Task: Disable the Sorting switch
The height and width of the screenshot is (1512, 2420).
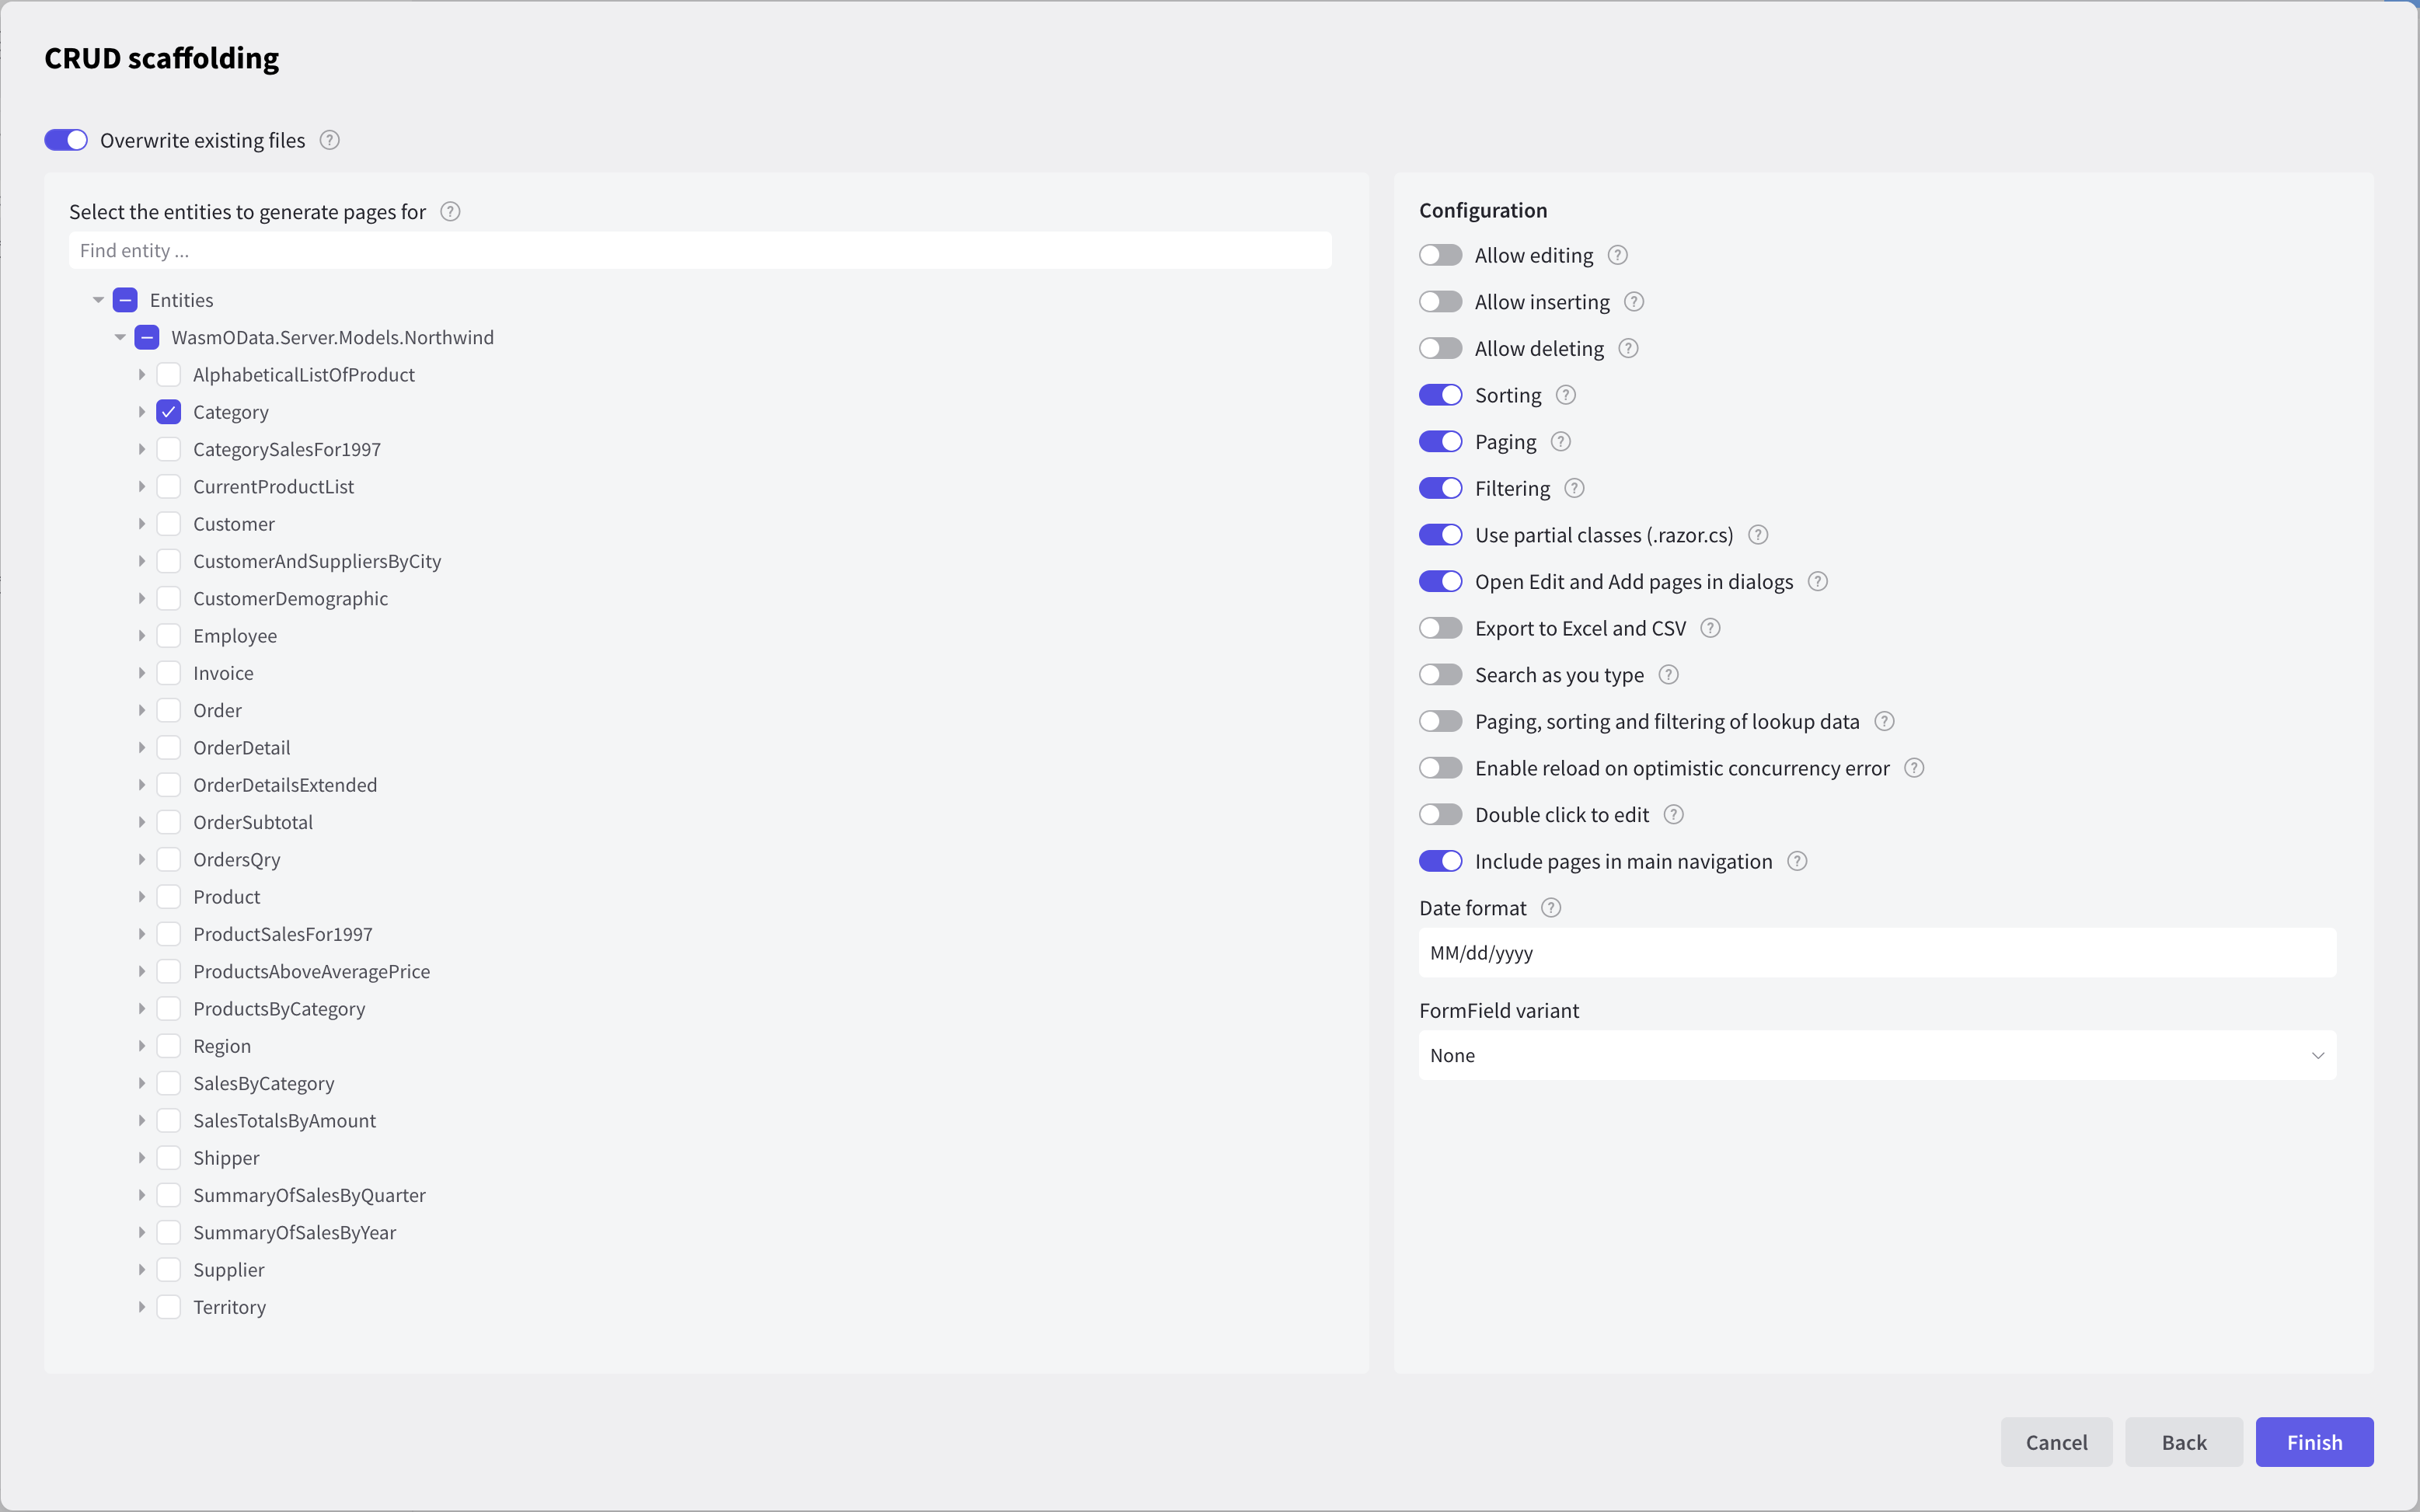Action: click(x=1440, y=395)
